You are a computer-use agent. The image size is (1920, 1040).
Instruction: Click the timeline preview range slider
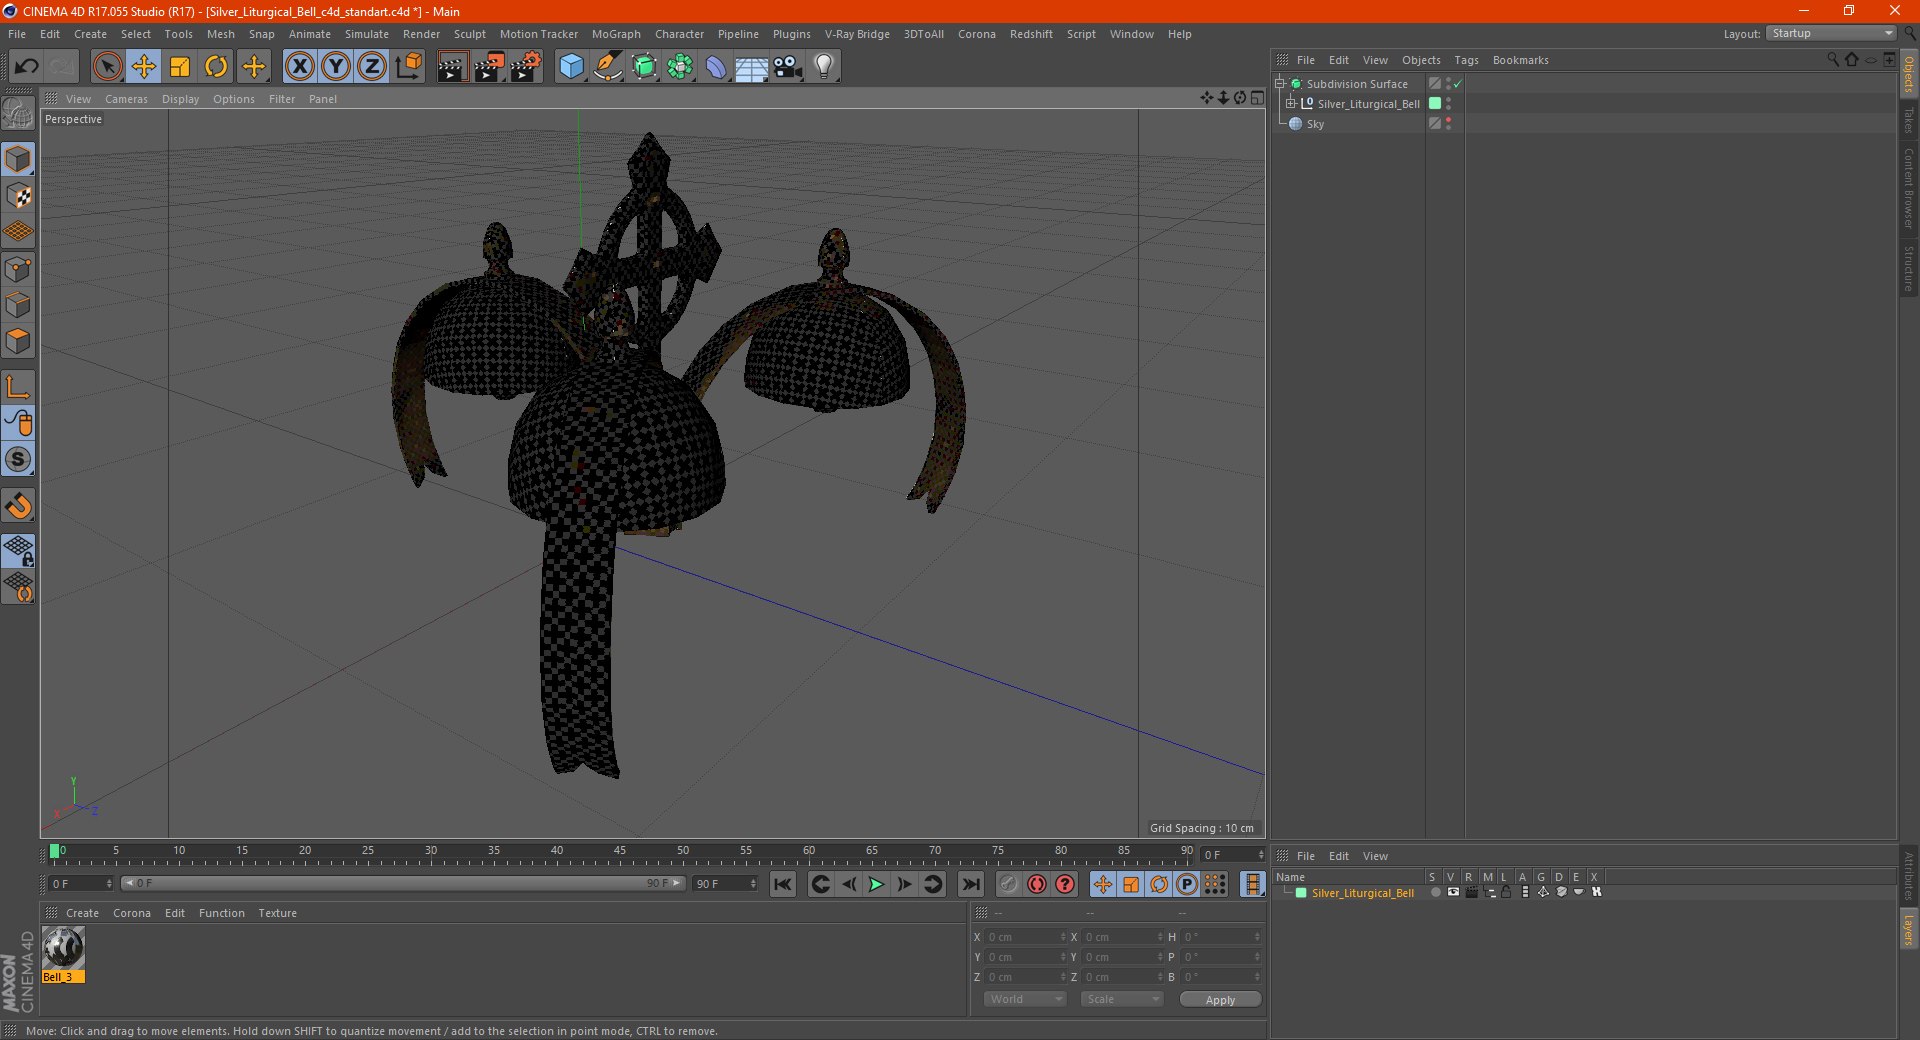(x=402, y=883)
